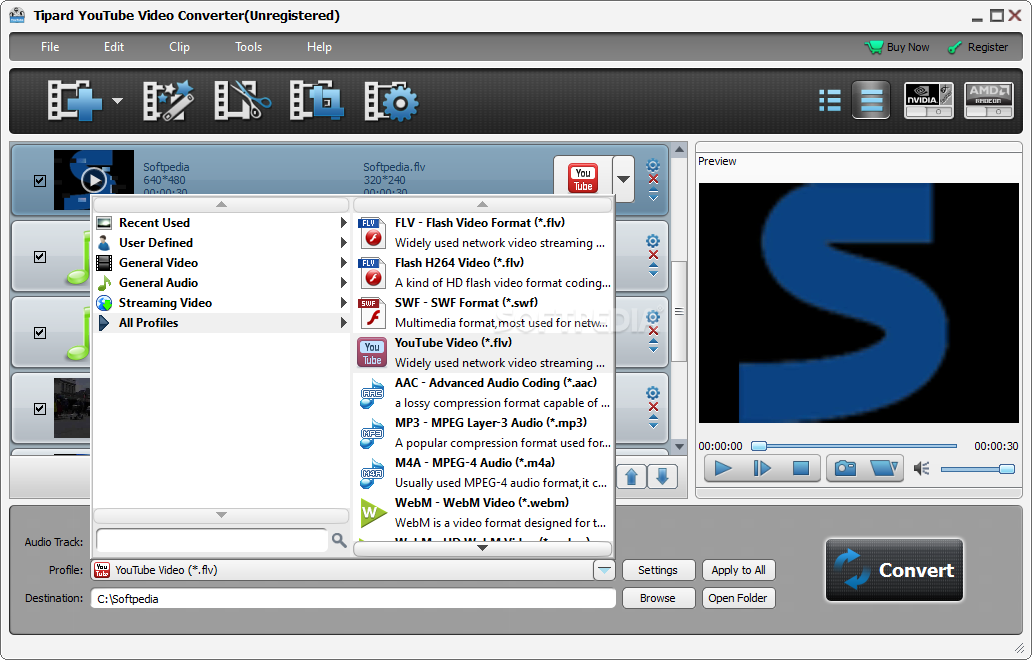
Task: Click Buy Now cart link
Action: pyautogui.click(x=898, y=47)
